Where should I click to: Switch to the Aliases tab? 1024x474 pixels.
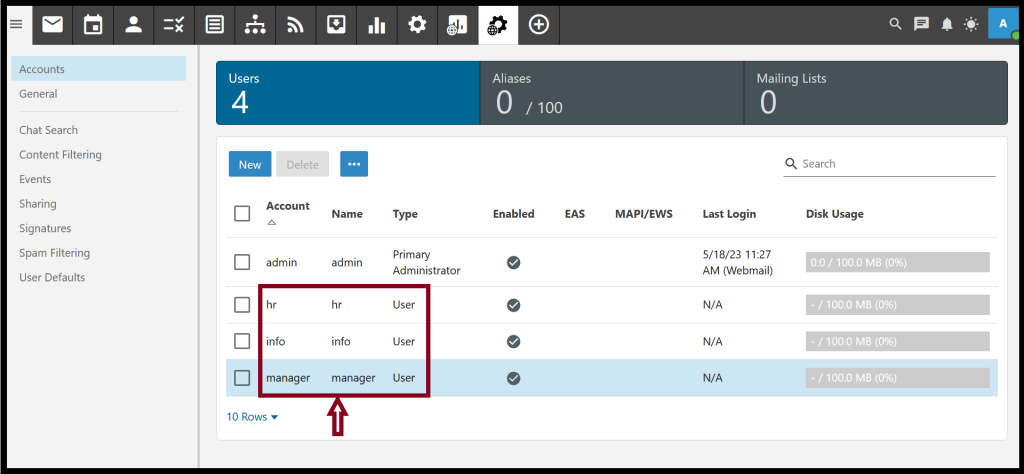[612, 93]
